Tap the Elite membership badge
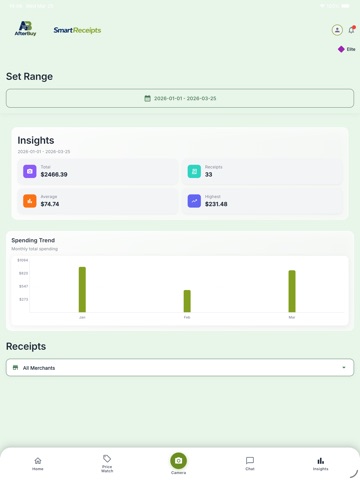Image resolution: width=360 pixels, height=480 pixels. coord(347,49)
